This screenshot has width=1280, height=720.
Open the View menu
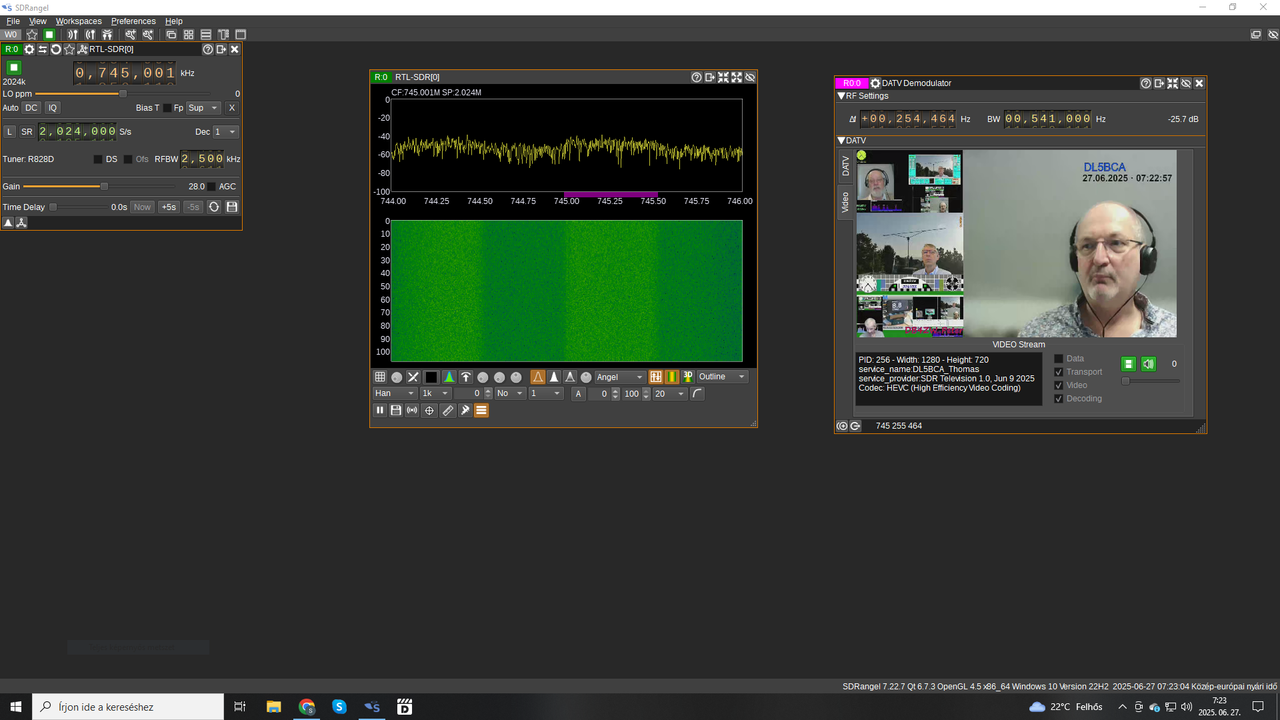(38, 21)
